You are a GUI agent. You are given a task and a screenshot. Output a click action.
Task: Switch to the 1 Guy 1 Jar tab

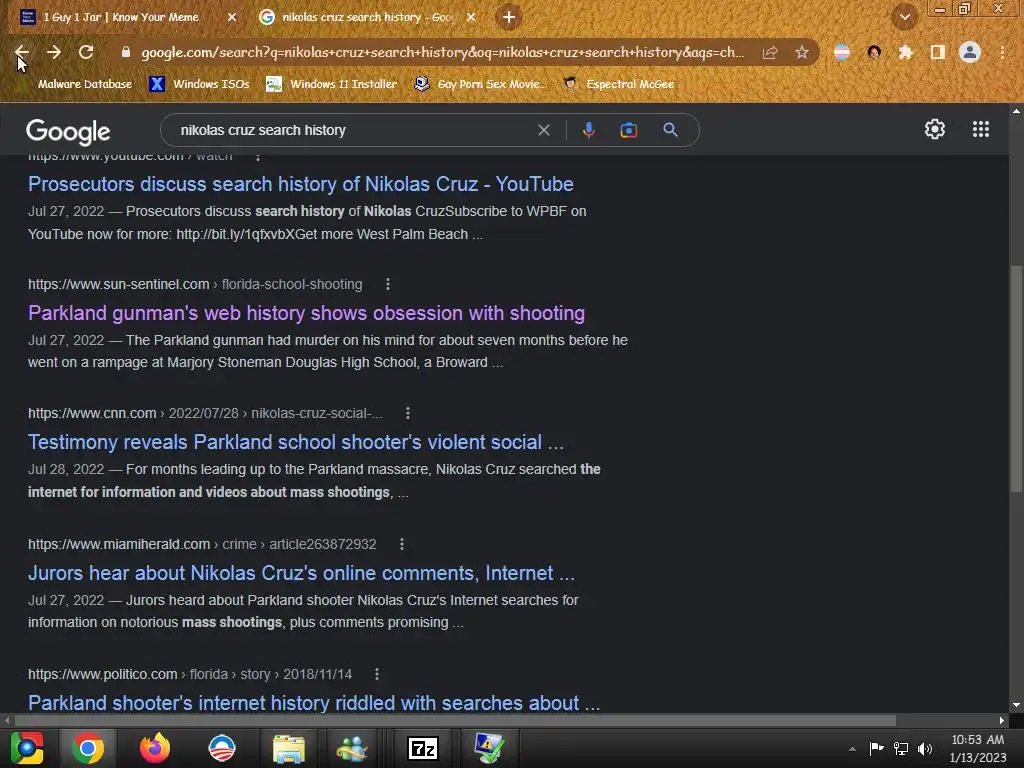(121, 18)
